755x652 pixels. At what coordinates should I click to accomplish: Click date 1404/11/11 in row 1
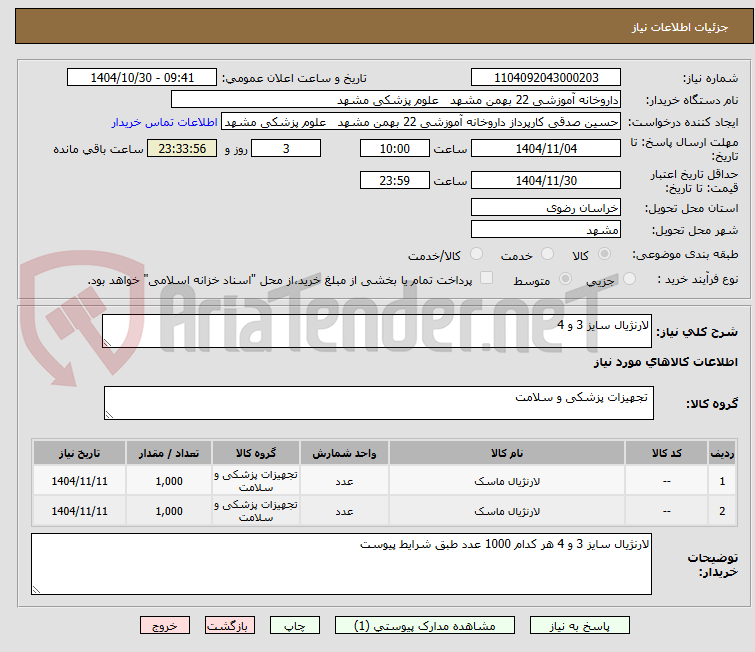[x=79, y=481]
